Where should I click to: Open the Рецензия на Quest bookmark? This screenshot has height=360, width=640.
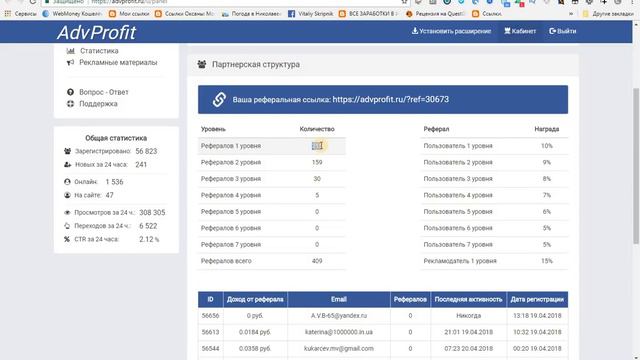point(436,14)
